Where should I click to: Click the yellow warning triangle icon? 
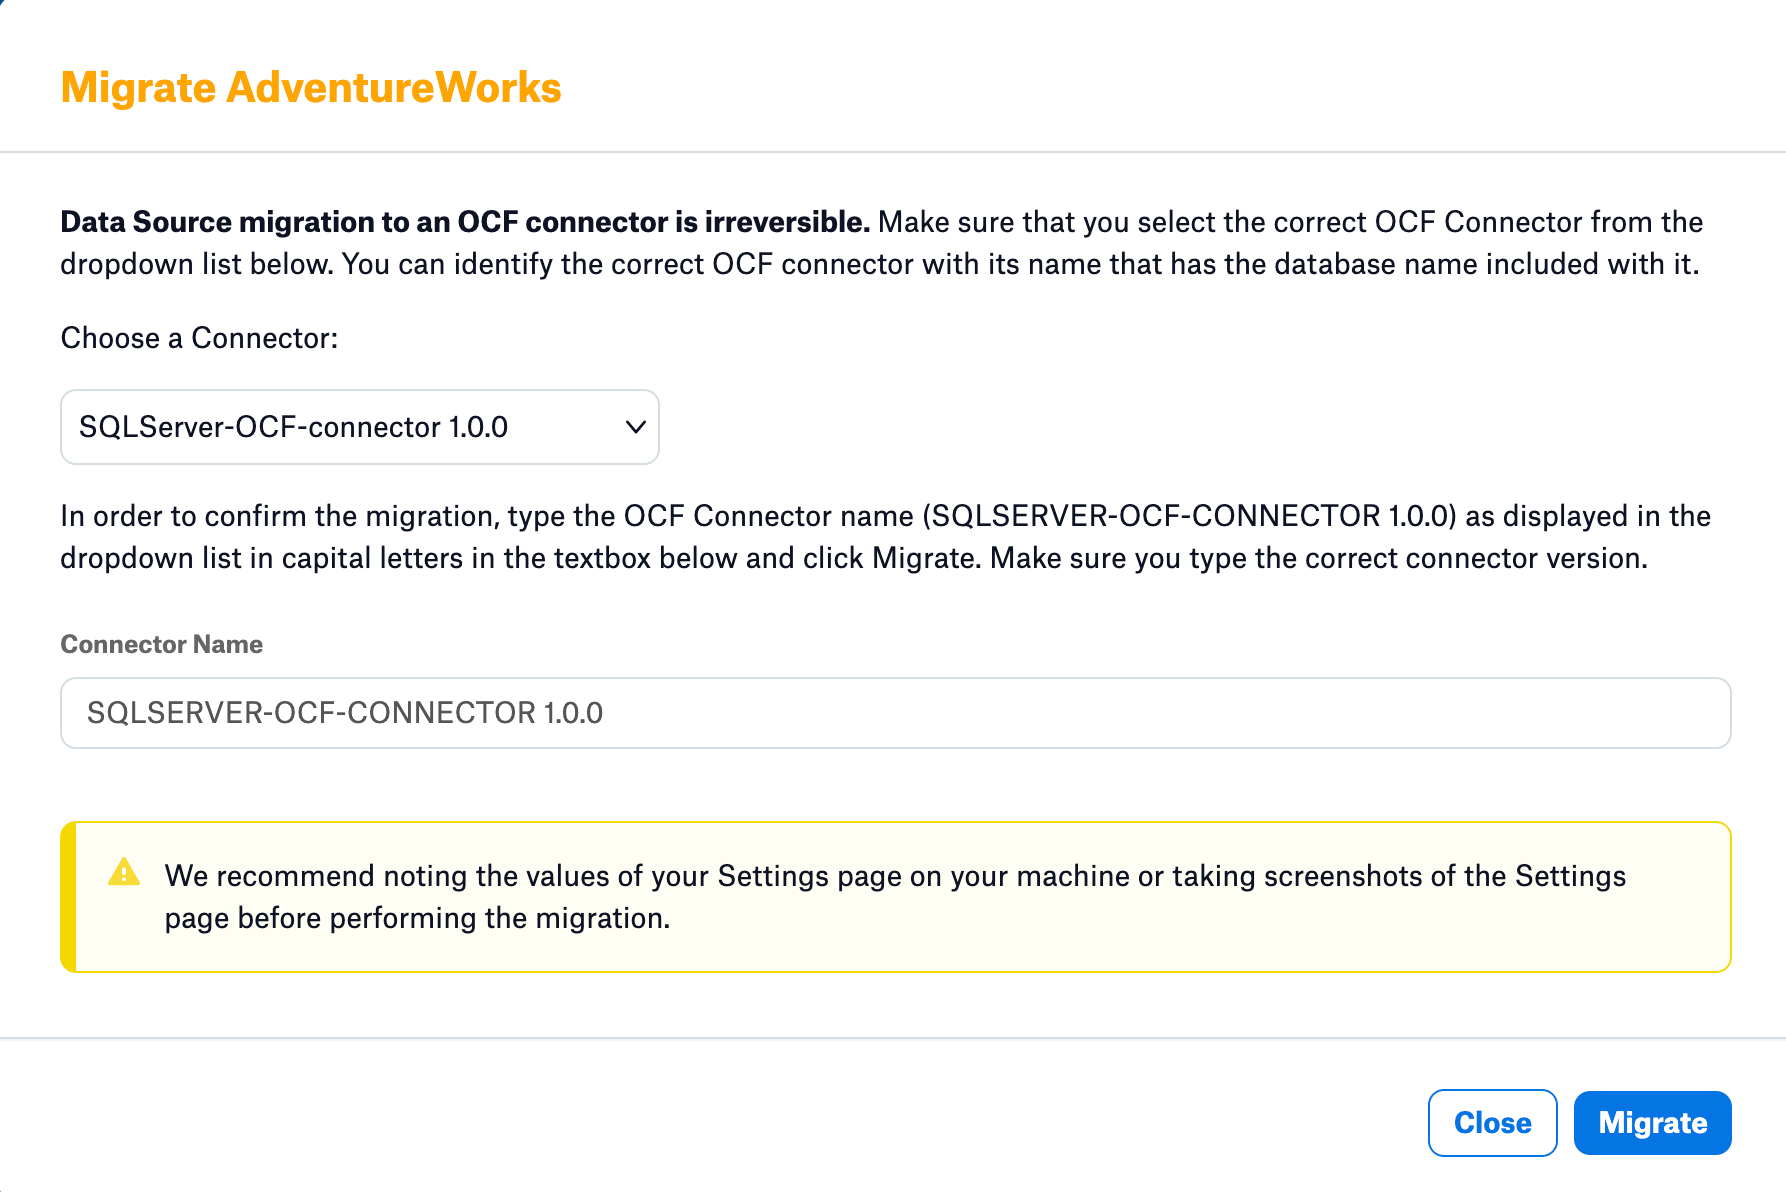123,872
